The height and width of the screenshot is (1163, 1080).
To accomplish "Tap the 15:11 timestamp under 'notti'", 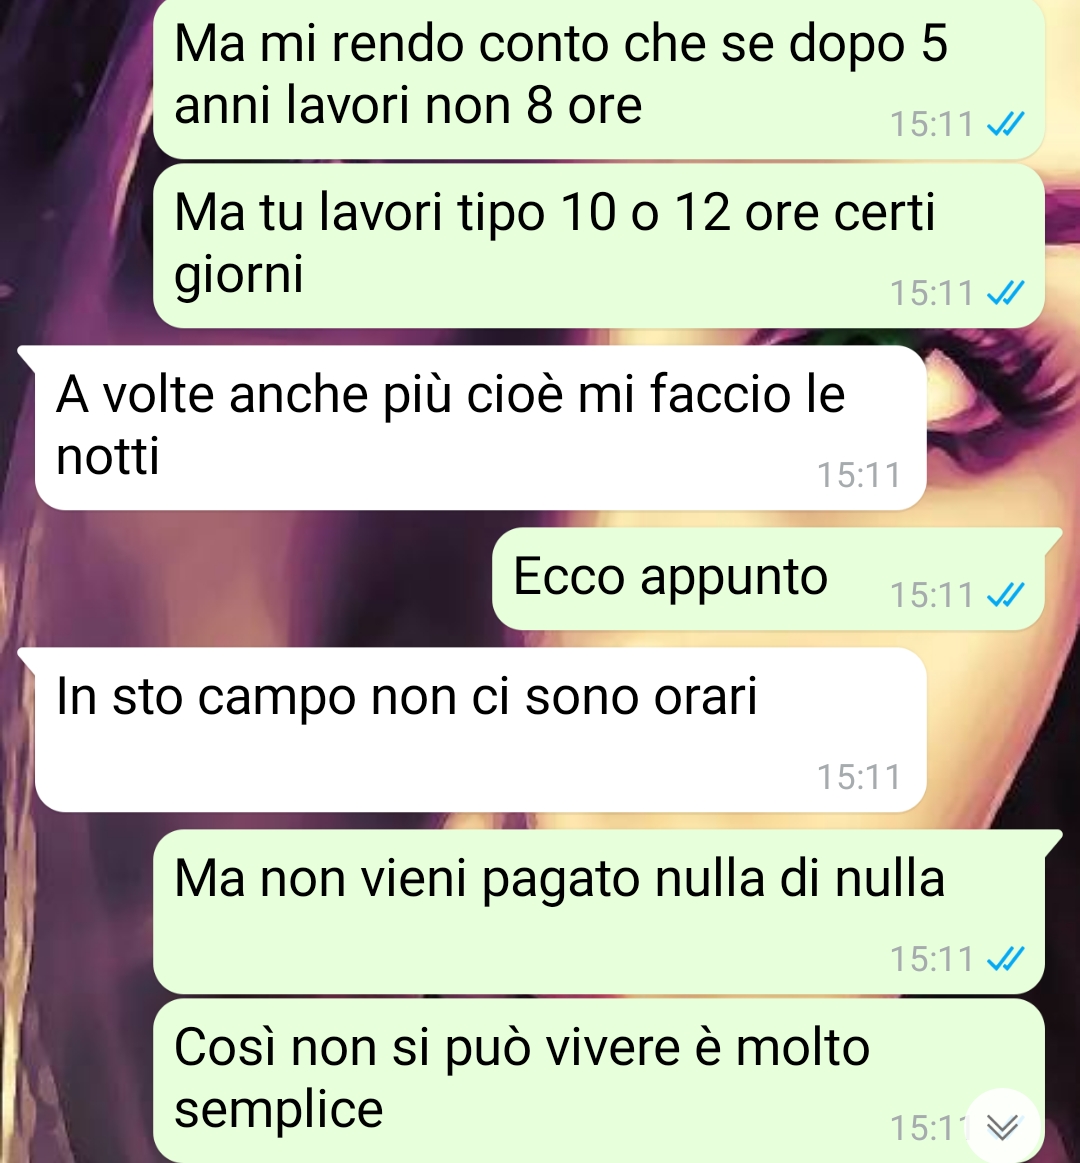I will coord(858,475).
